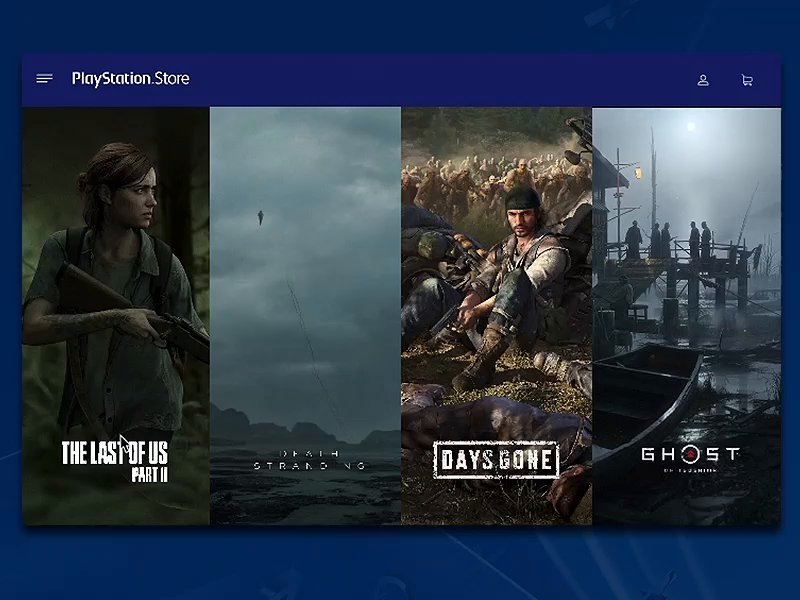The image size is (800, 600).
Task: Select the Death Stranding game card
Action: point(305,316)
